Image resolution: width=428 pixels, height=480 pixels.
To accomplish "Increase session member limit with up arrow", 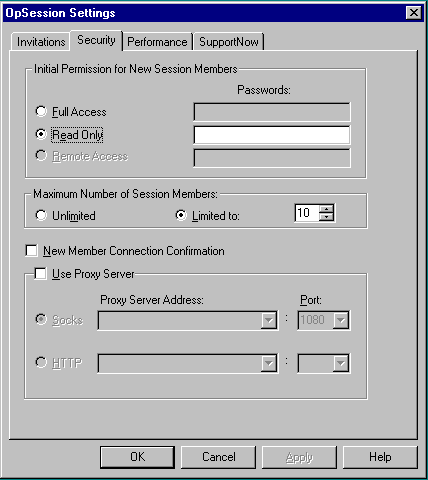I will click(x=326, y=209).
